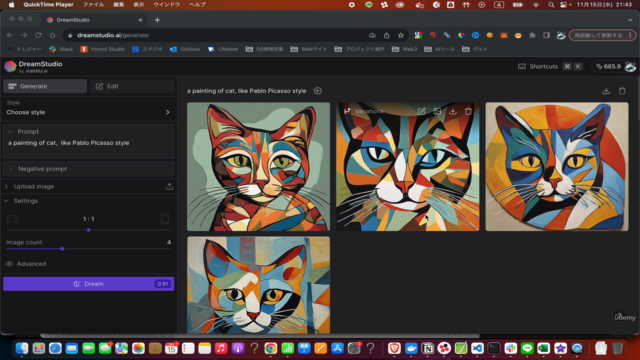Select the landscape aspect ratio icon
The image size is (640, 360).
coord(12,219)
